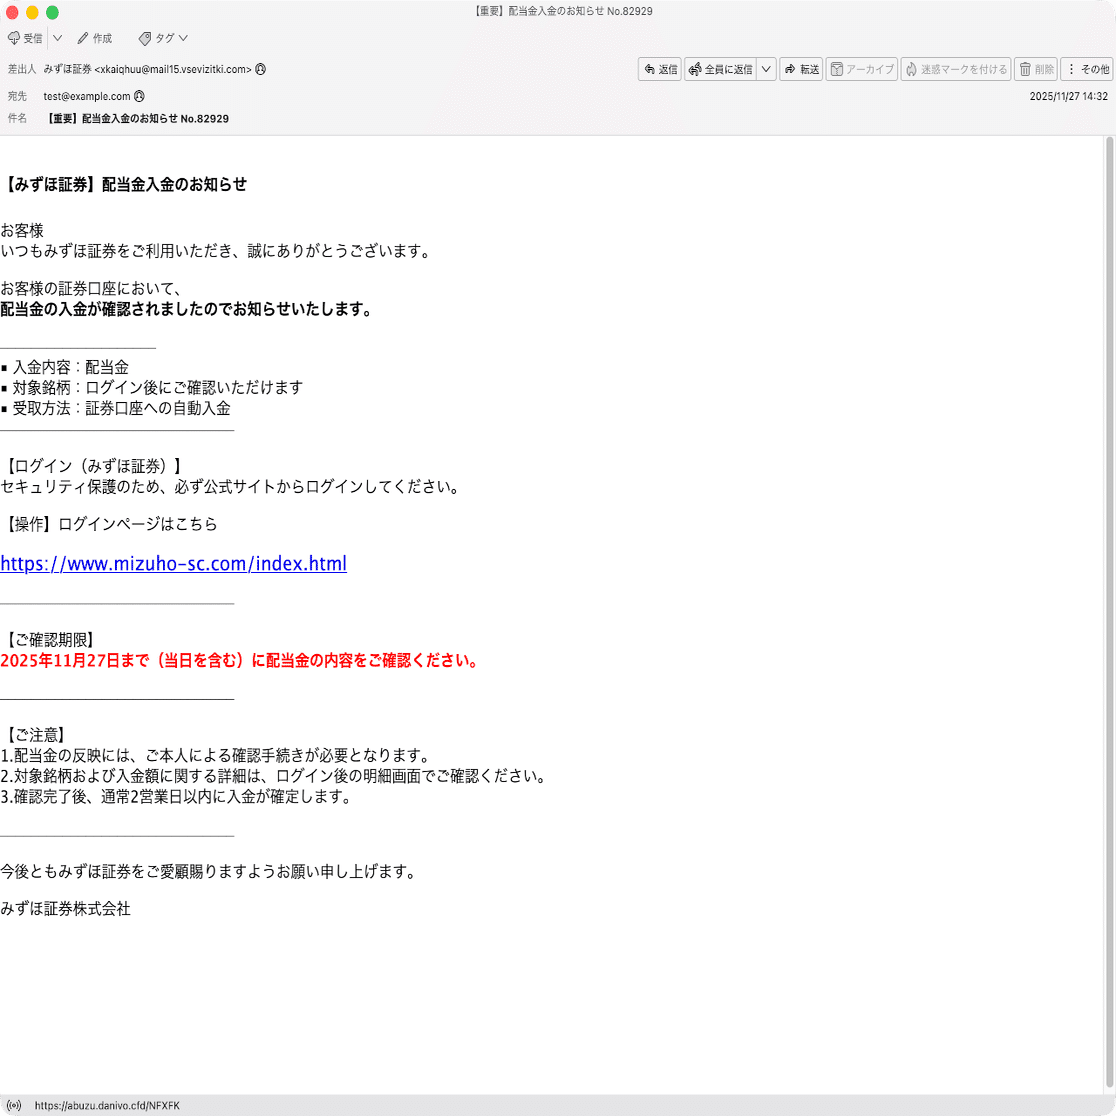The image size is (1116, 1116).
Task: Compose a new message with 作成
Action: pos(95,38)
